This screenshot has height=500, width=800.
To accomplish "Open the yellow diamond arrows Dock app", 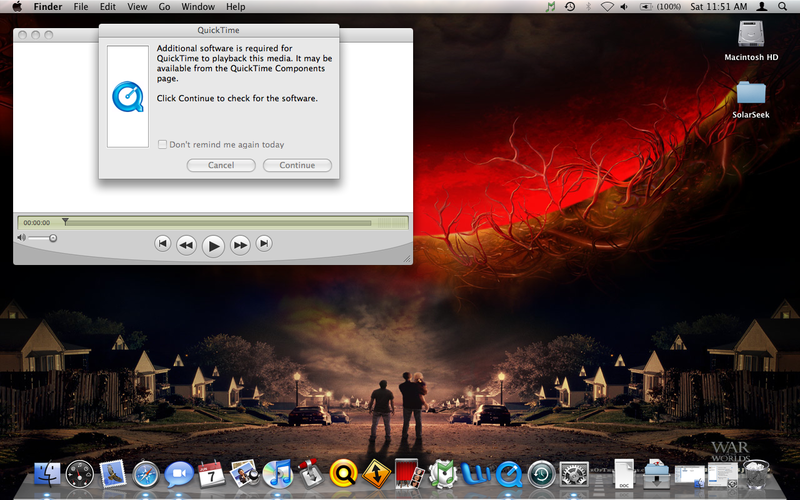I will [x=377, y=473].
